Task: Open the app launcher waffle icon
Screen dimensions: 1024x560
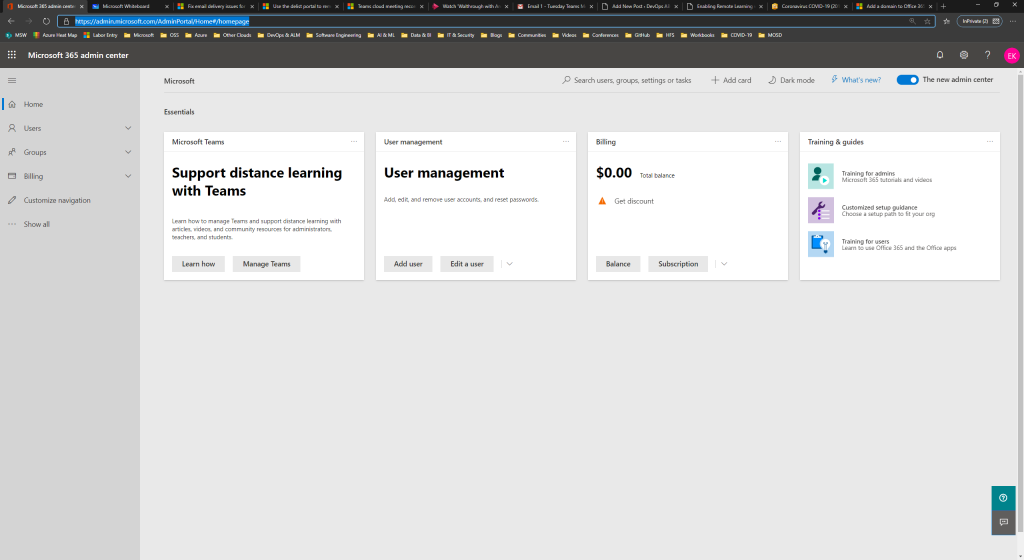Action: coord(12,55)
